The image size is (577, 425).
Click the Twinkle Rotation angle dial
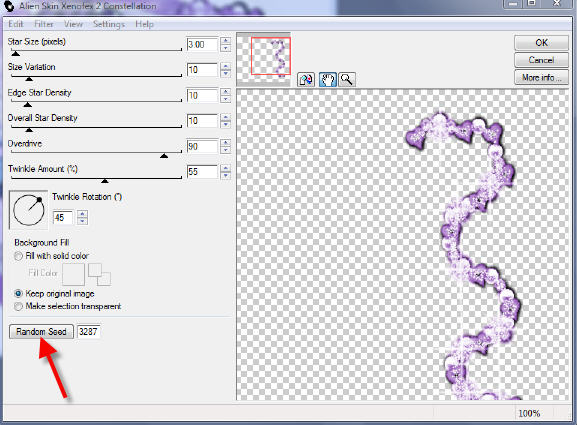click(29, 209)
